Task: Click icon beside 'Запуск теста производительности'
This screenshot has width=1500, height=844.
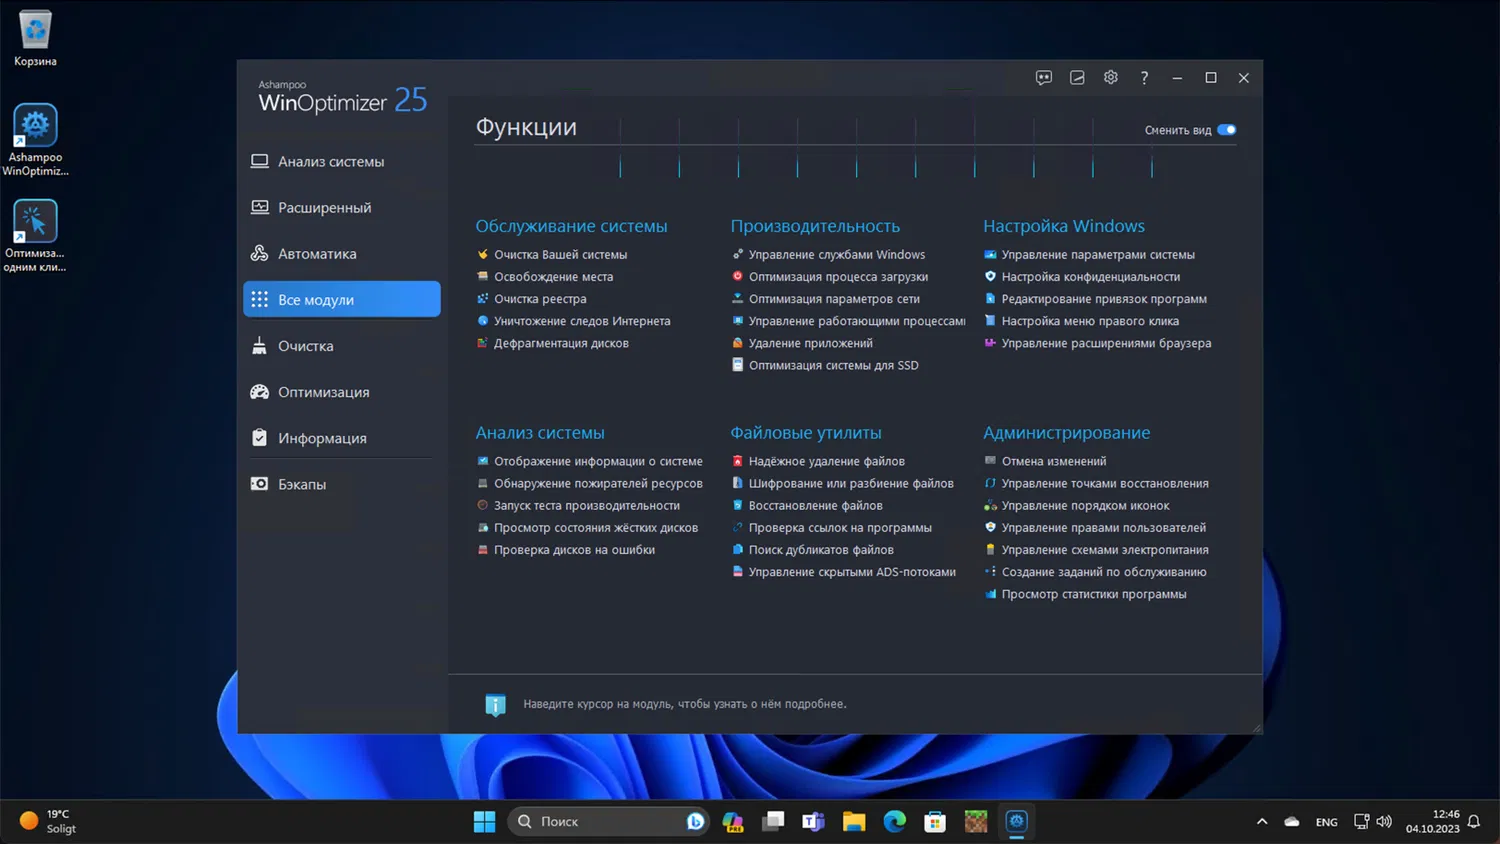Action: (x=483, y=506)
